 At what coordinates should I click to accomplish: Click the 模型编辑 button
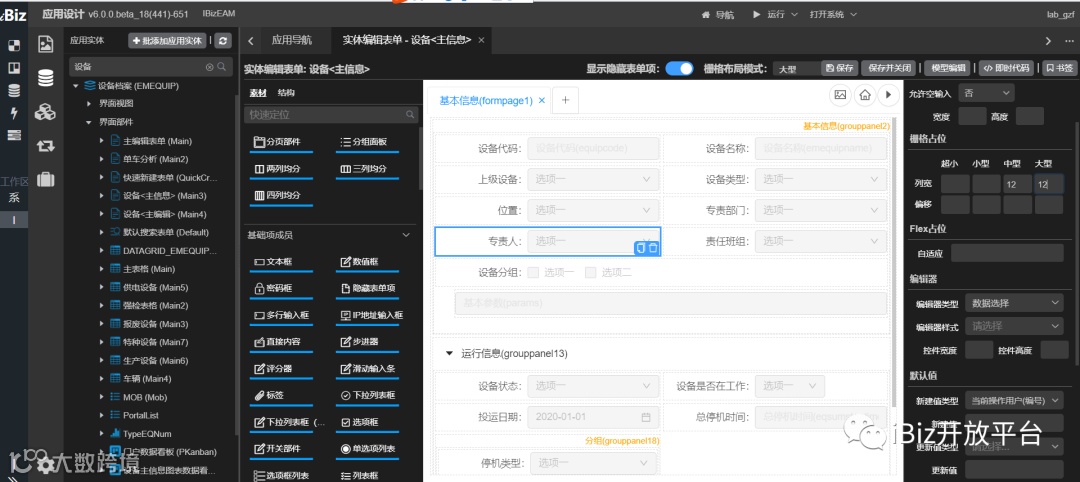[x=948, y=68]
